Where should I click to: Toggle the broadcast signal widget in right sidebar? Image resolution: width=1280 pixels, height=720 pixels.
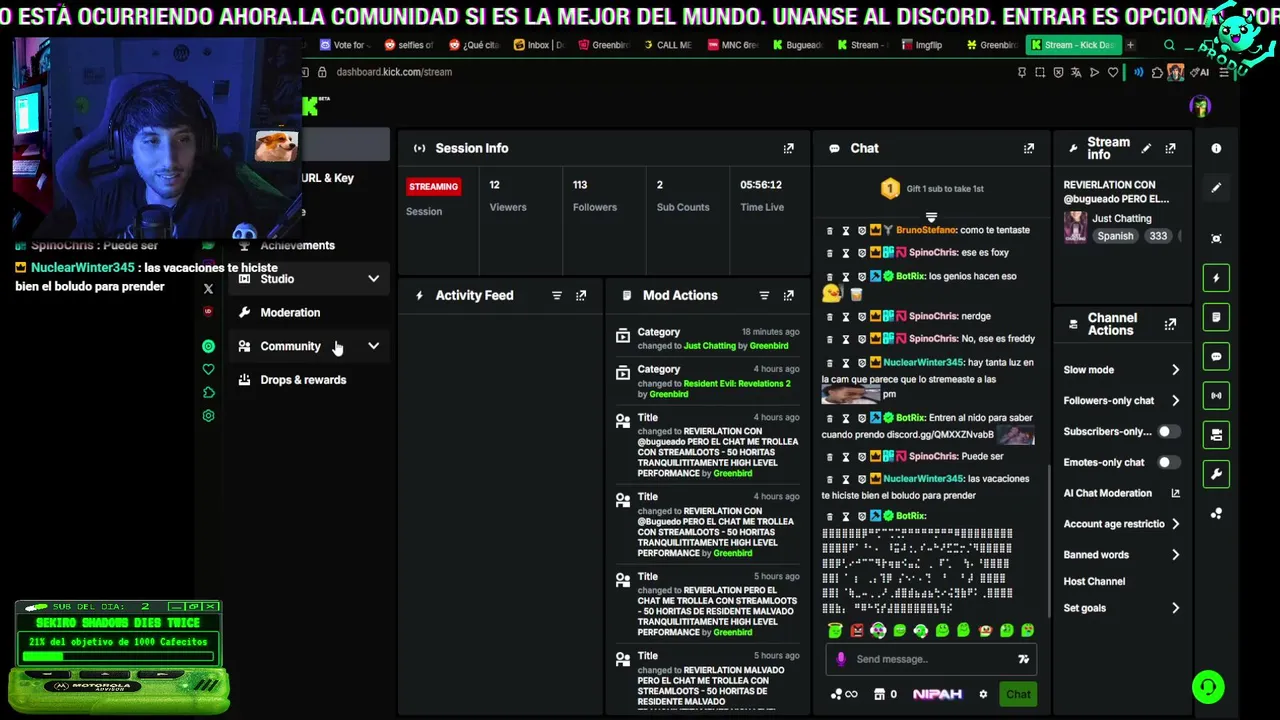(1216, 395)
